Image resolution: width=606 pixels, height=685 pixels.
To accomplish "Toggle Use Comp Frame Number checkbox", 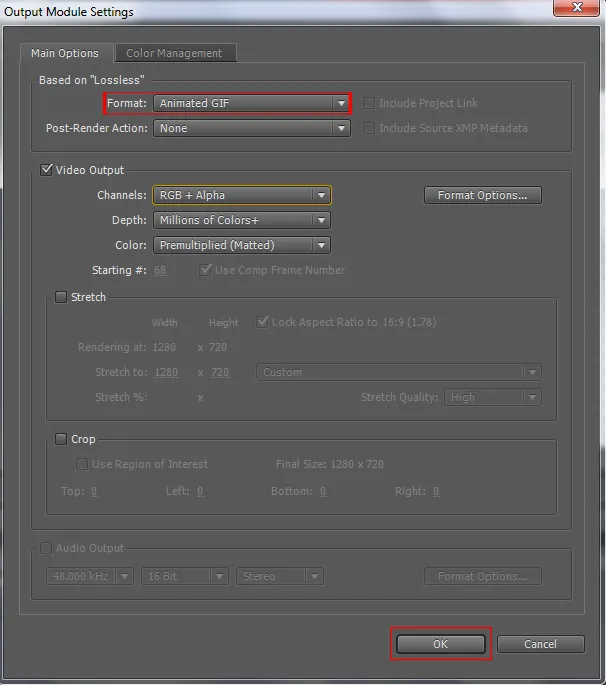I will click(205, 270).
